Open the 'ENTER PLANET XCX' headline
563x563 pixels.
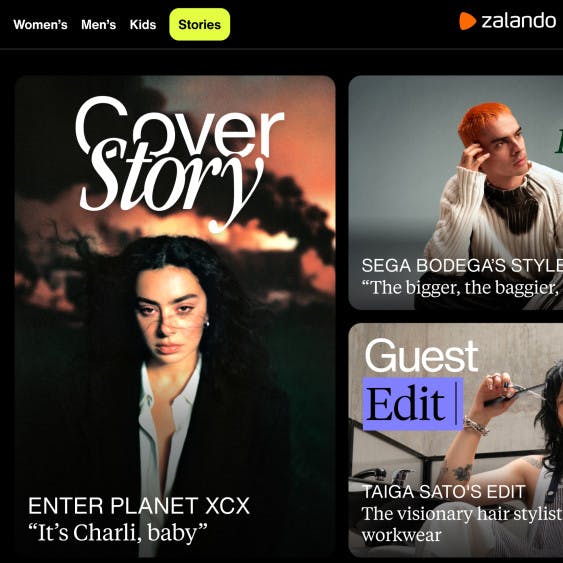(139, 506)
